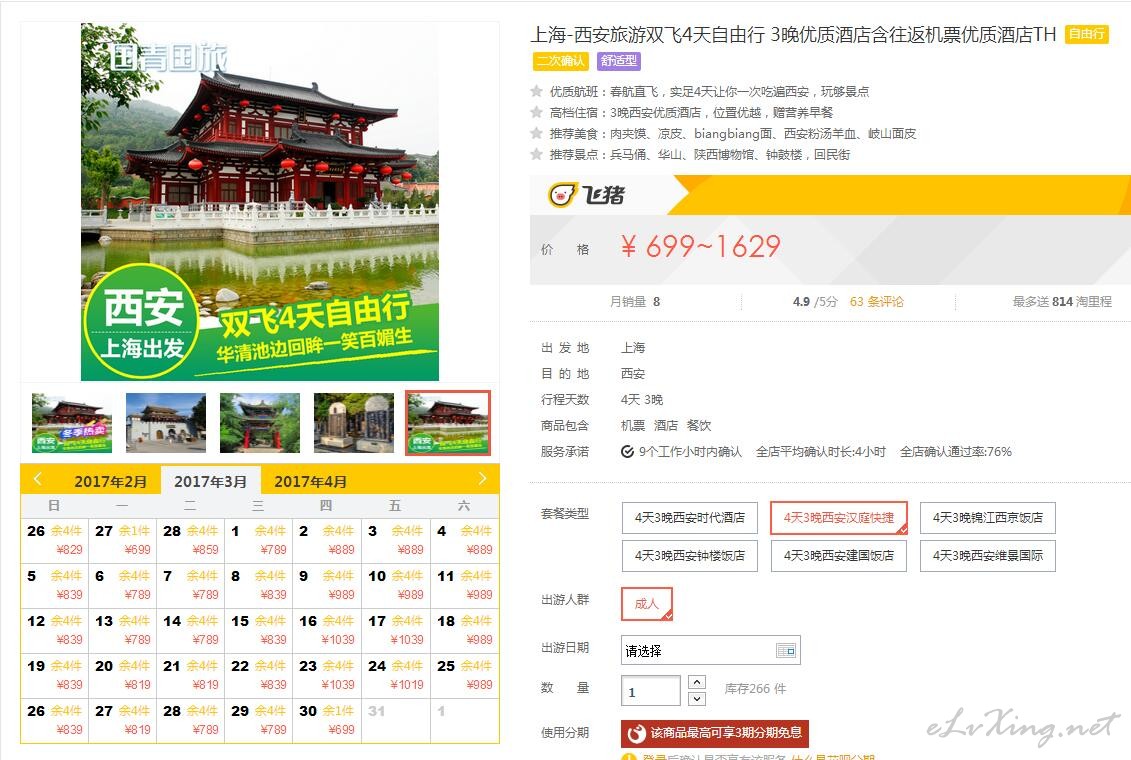View the selected red-bordered temple thumbnail
1131x760 pixels.
448,423
